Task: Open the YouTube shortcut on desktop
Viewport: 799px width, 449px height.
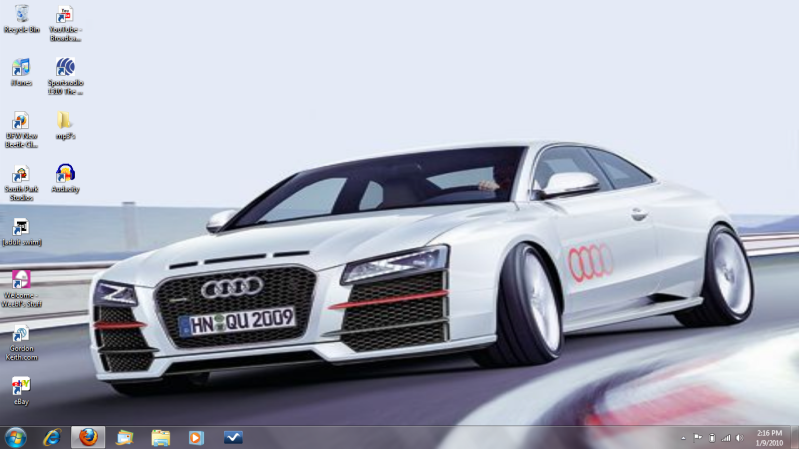Action: click(65, 23)
